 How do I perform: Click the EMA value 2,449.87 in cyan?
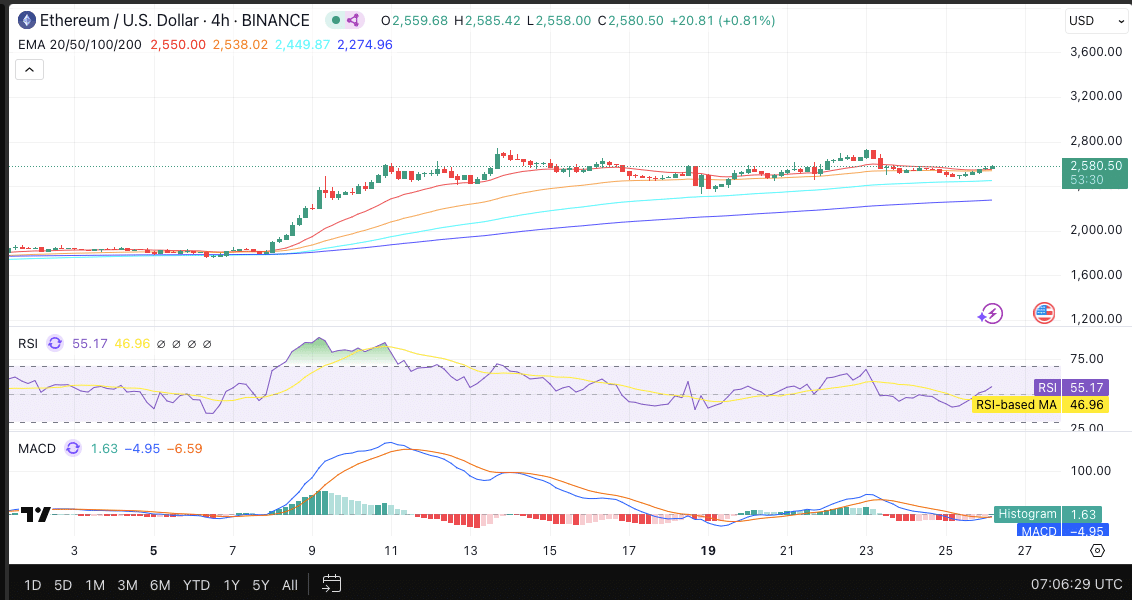click(x=302, y=45)
